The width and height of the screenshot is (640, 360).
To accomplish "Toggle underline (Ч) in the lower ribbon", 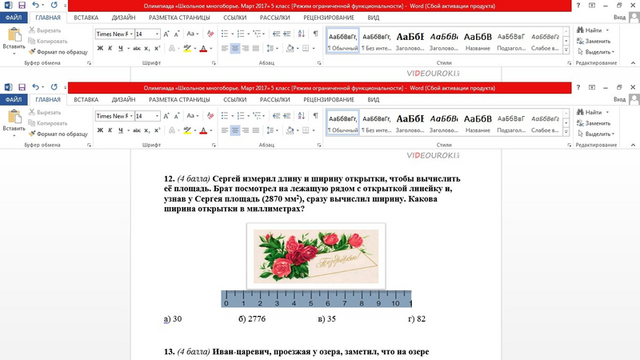I will [120, 130].
